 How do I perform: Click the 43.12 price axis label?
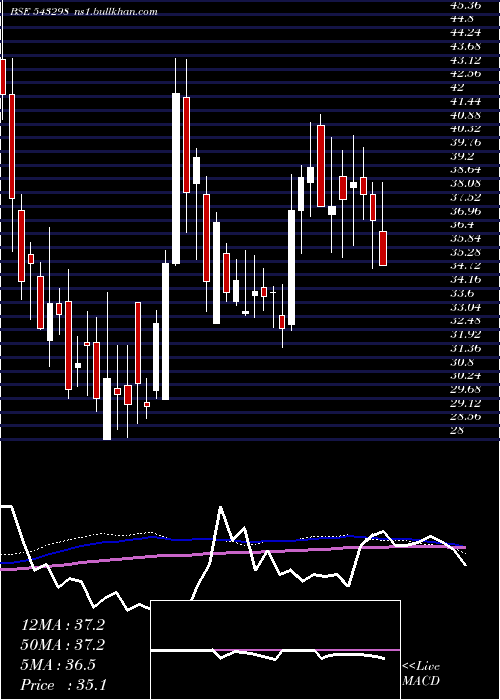point(465,60)
